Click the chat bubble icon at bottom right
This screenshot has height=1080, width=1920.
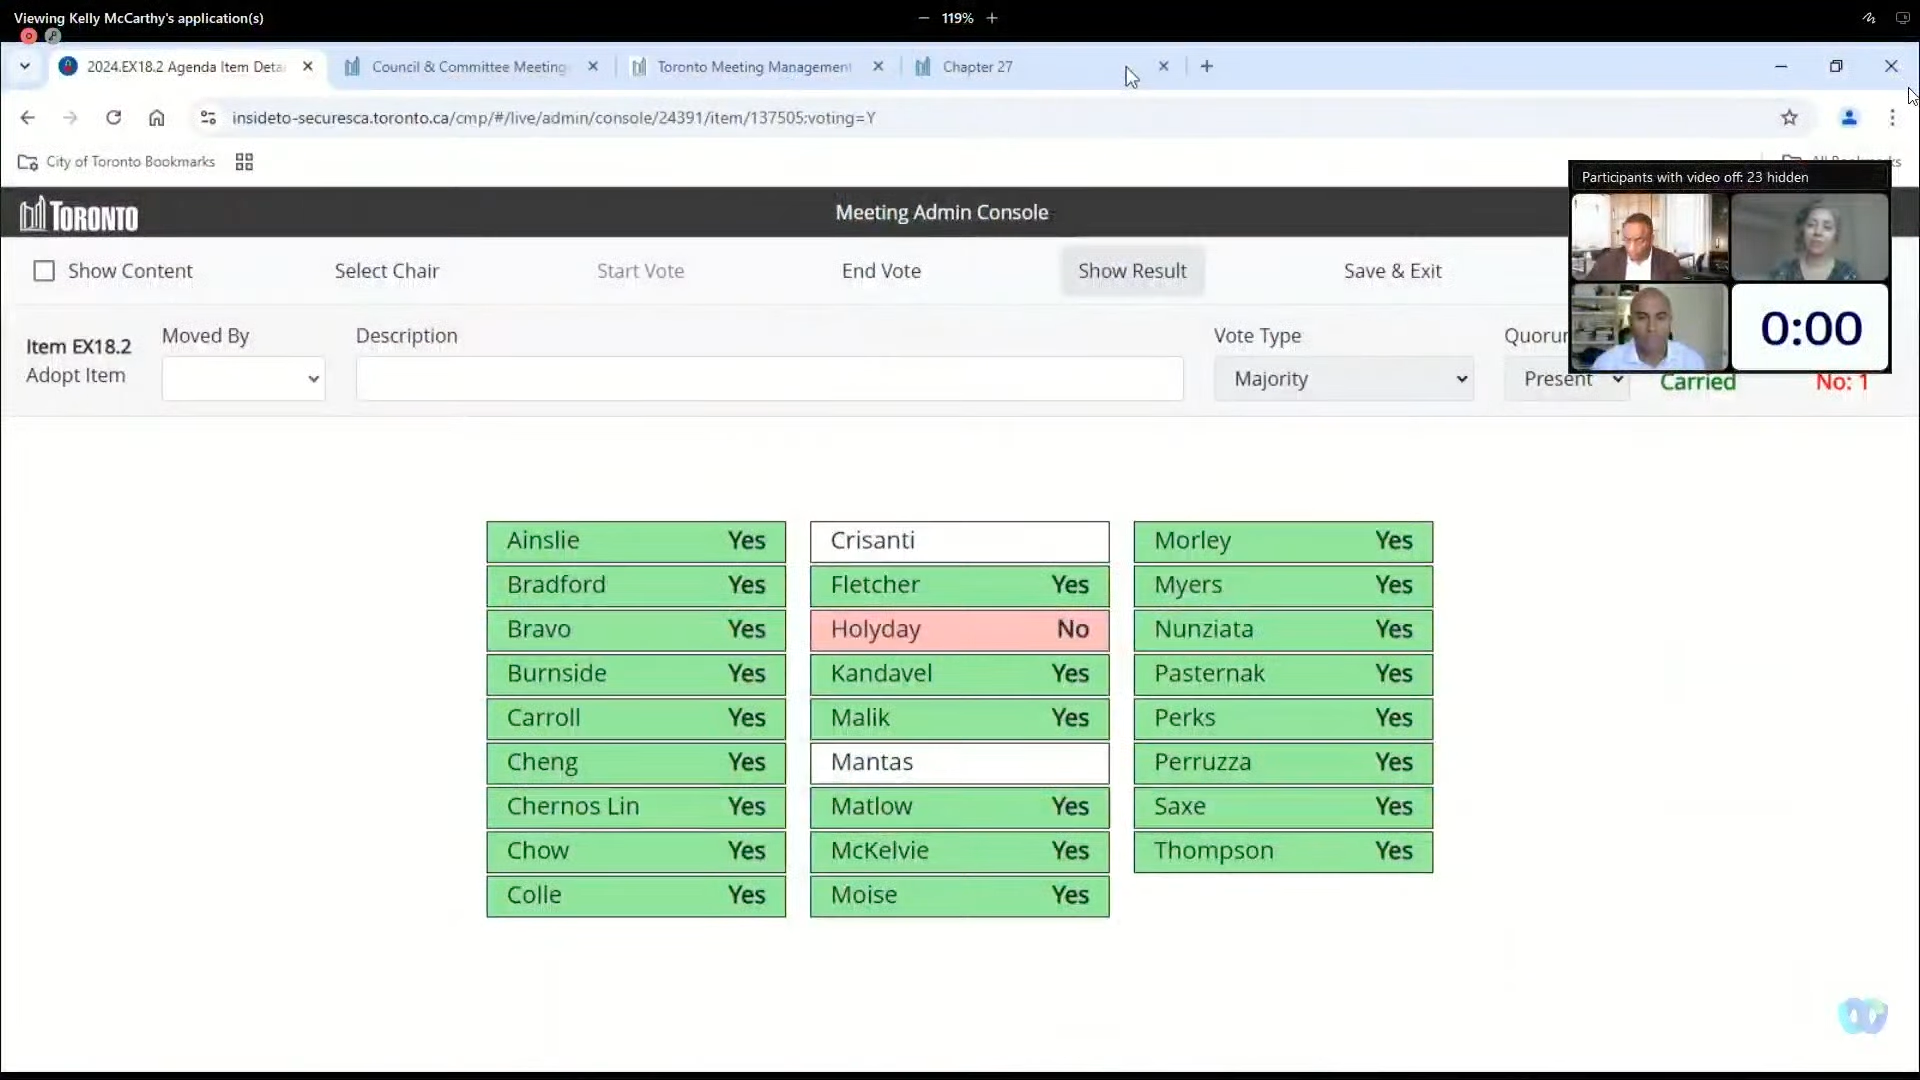coord(1862,1016)
